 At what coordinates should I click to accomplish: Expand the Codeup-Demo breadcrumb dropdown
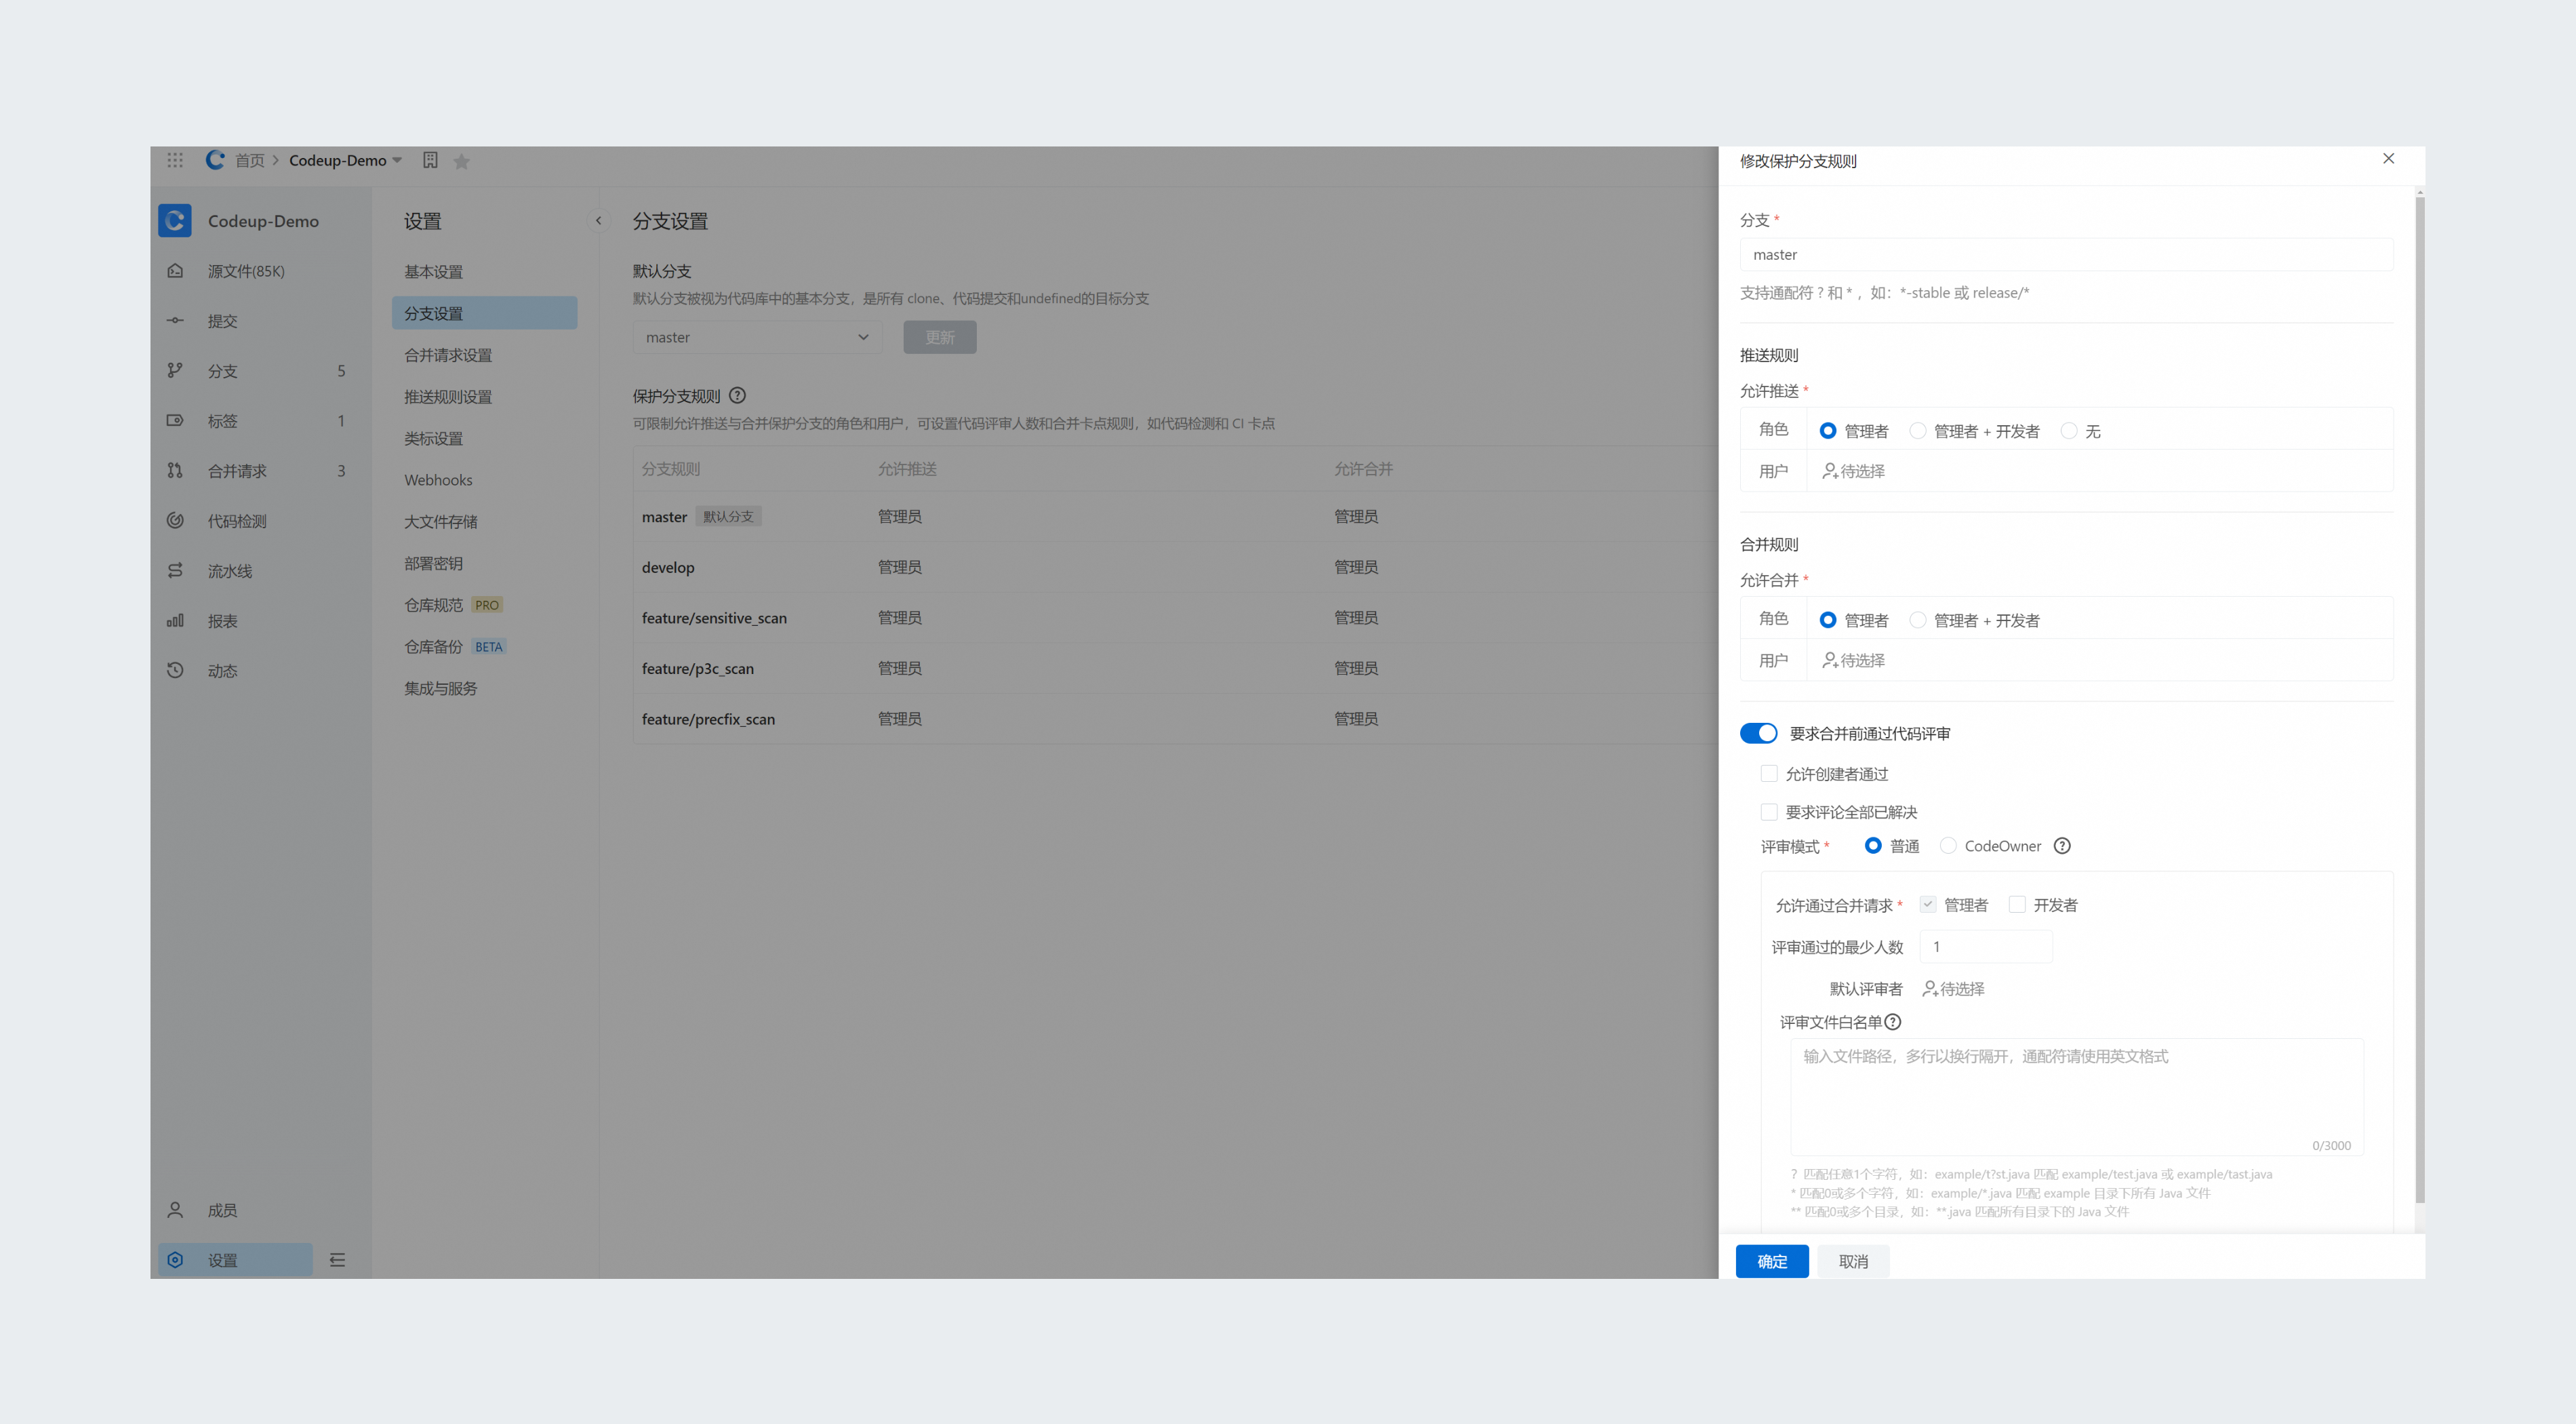[397, 160]
